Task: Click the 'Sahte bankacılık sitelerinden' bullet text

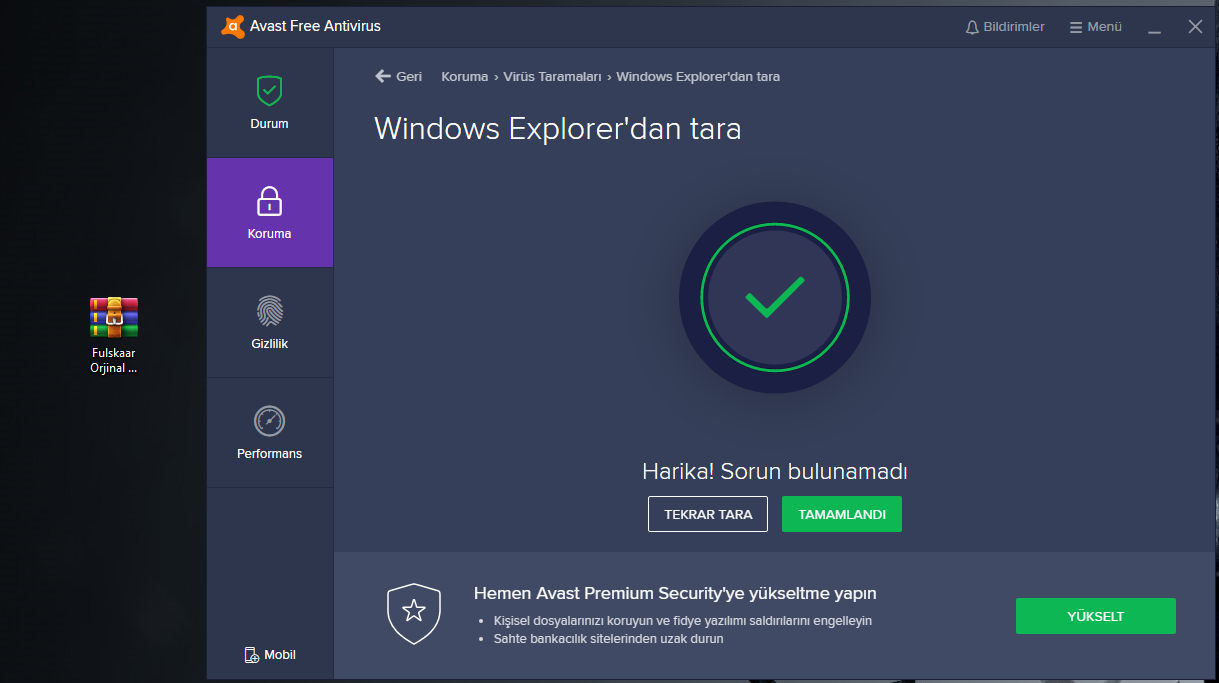Action: [x=609, y=638]
